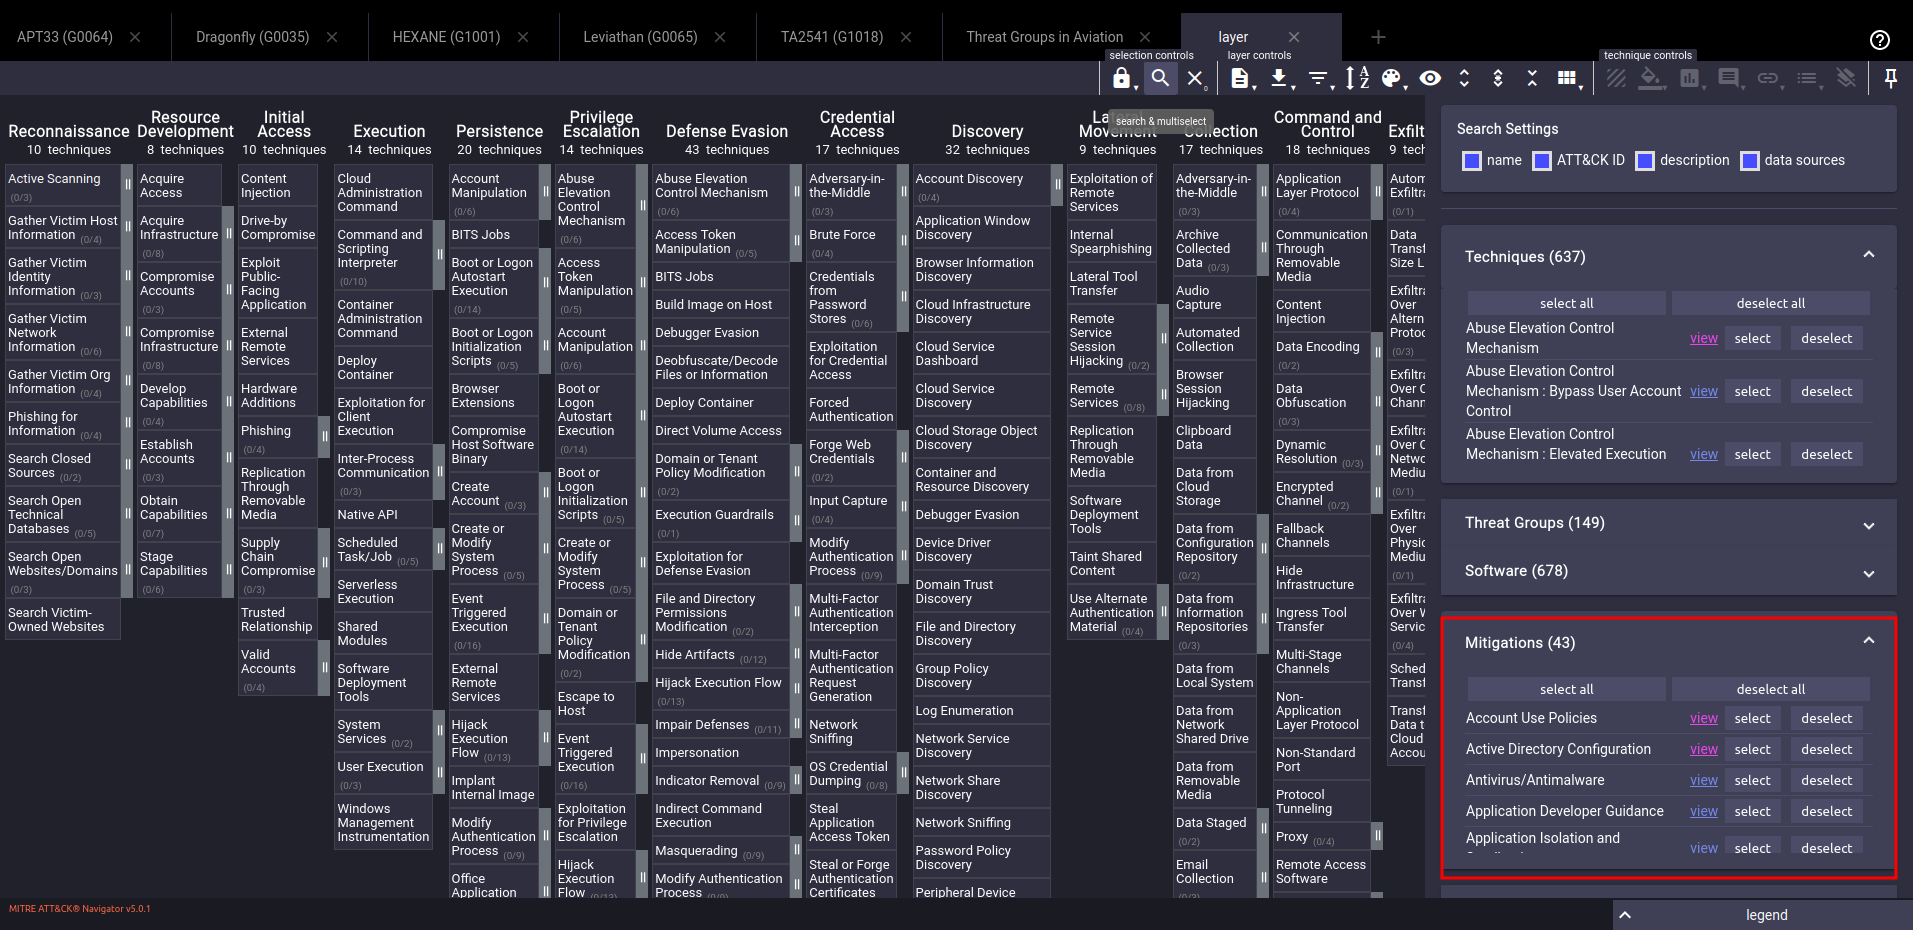
Task: Open the Threat Groups in Aviation tab
Action: pyautogui.click(x=1044, y=37)
